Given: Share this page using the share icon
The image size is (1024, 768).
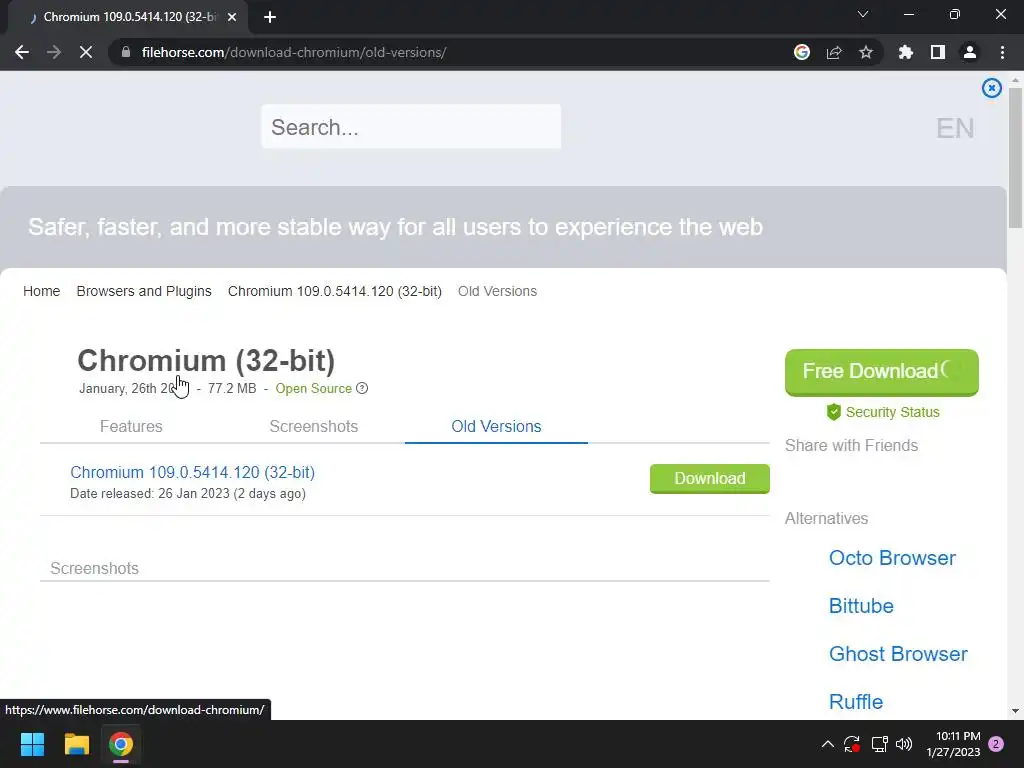Looking at the screenshot, I should point(834,52).
